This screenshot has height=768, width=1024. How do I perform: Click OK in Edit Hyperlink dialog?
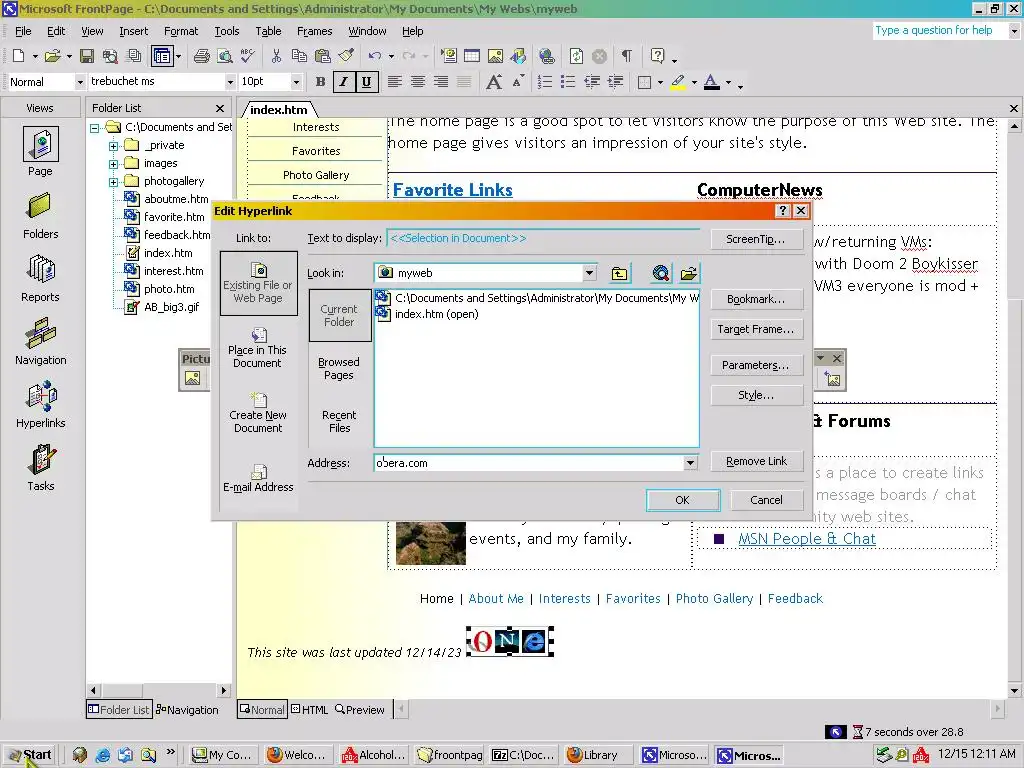pyautogui.click(x=682, y=500)
